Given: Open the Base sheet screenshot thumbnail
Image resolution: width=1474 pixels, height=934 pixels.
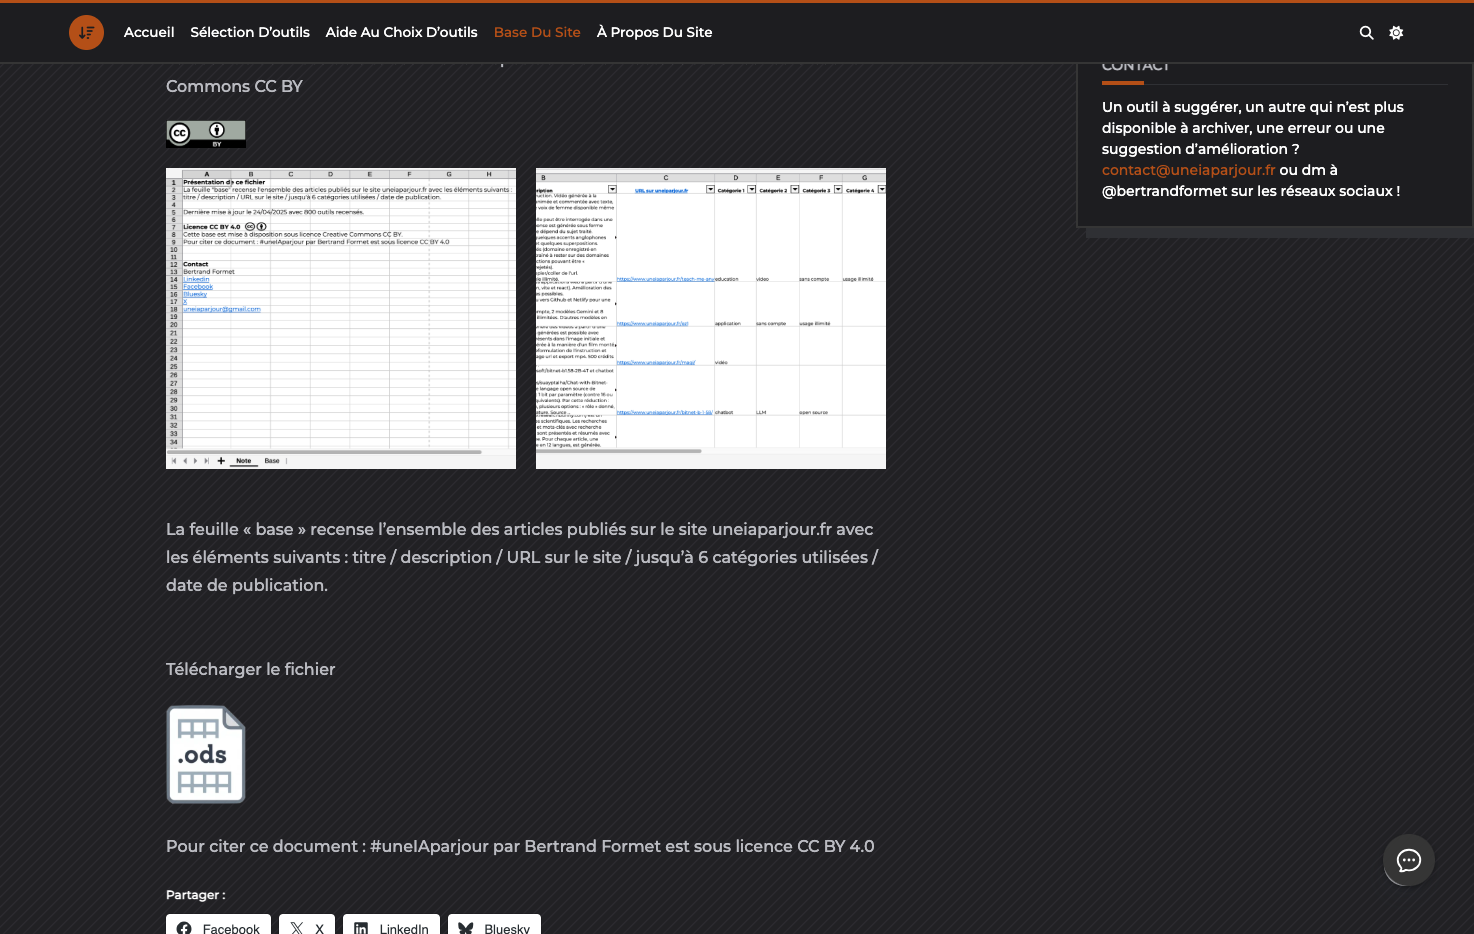Looking at the screenshot, I should [711, 318].
